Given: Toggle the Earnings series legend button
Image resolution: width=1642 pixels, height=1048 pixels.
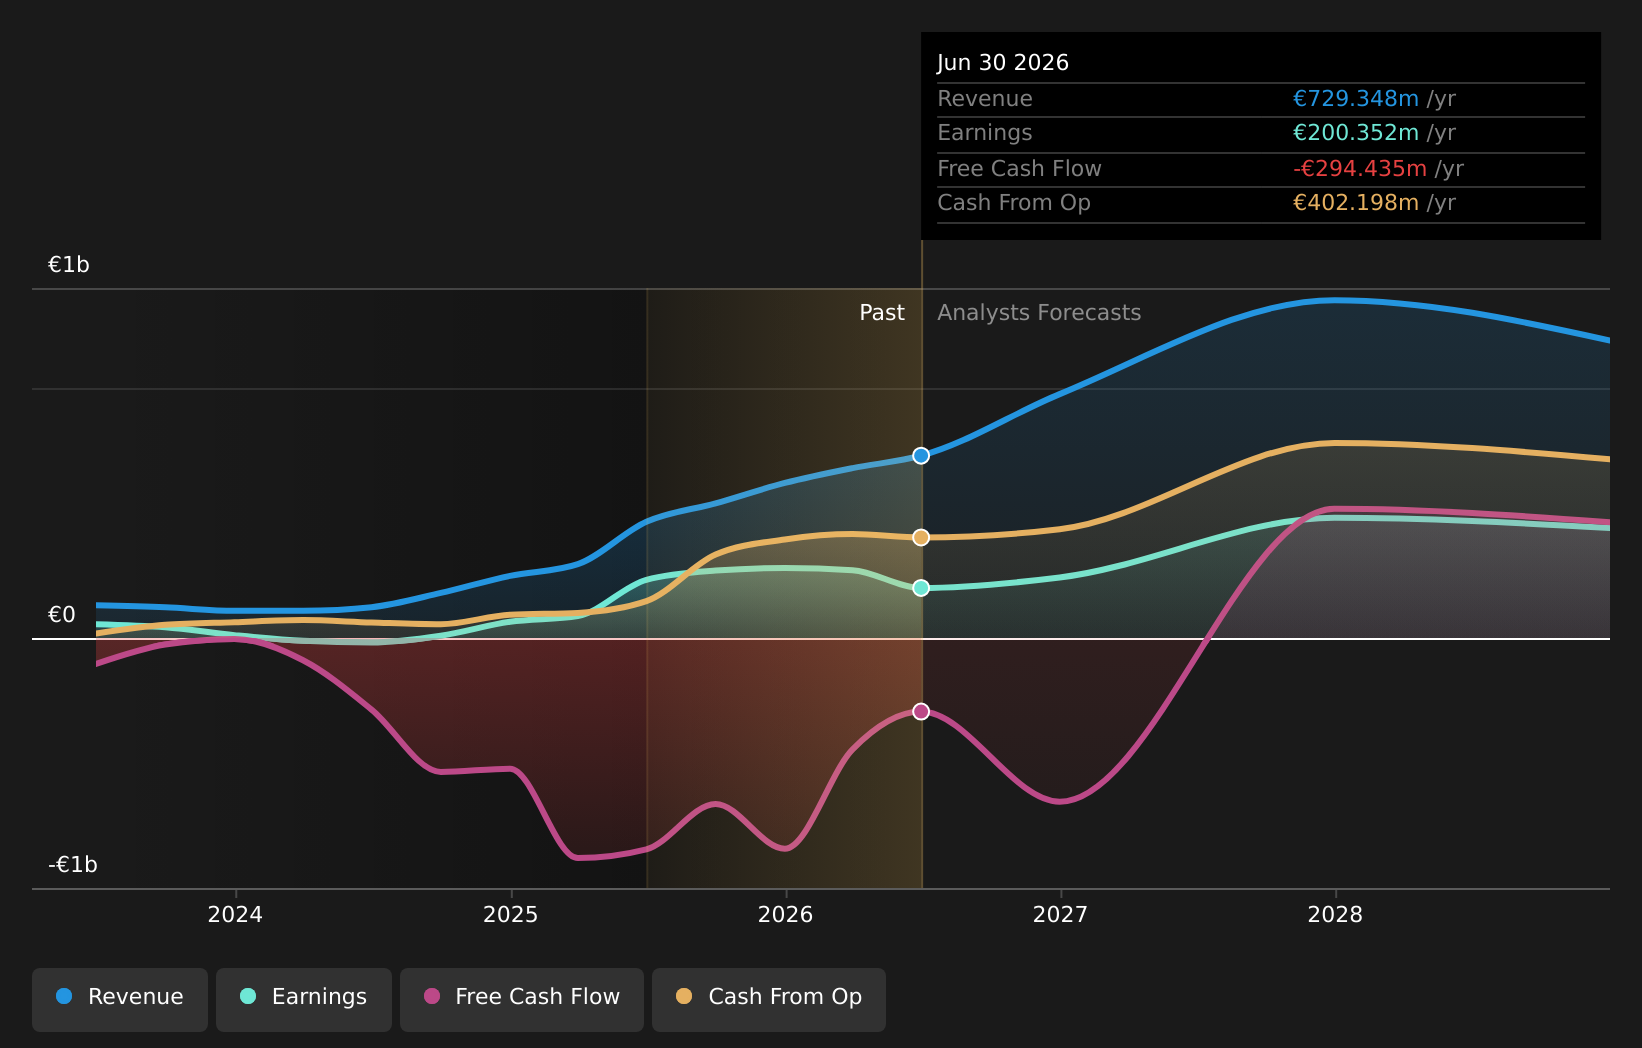Looking at the screenshot, I should pyautogui.click(x=304, y=999).
